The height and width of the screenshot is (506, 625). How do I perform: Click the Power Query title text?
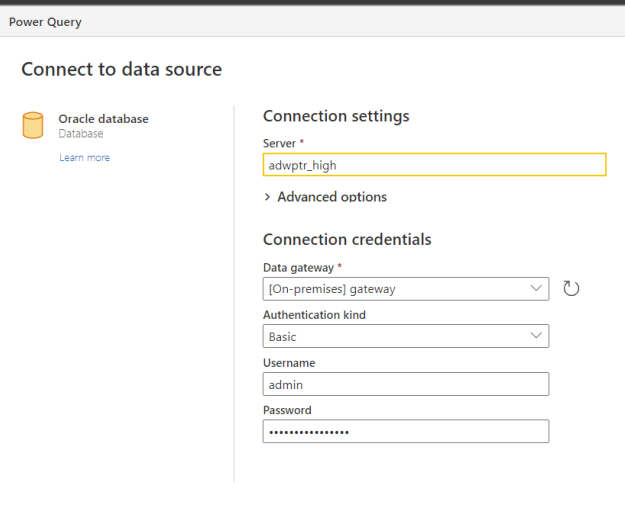pos(45,21)
